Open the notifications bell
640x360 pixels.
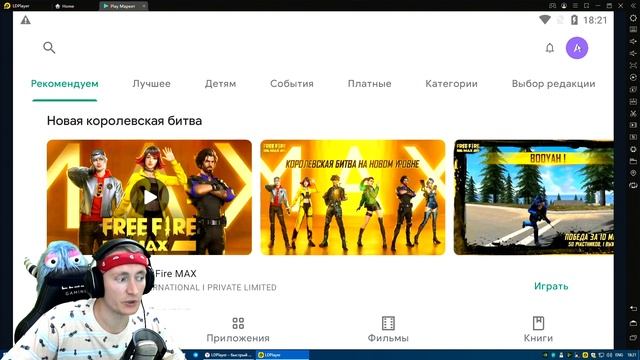coord(550,48)
